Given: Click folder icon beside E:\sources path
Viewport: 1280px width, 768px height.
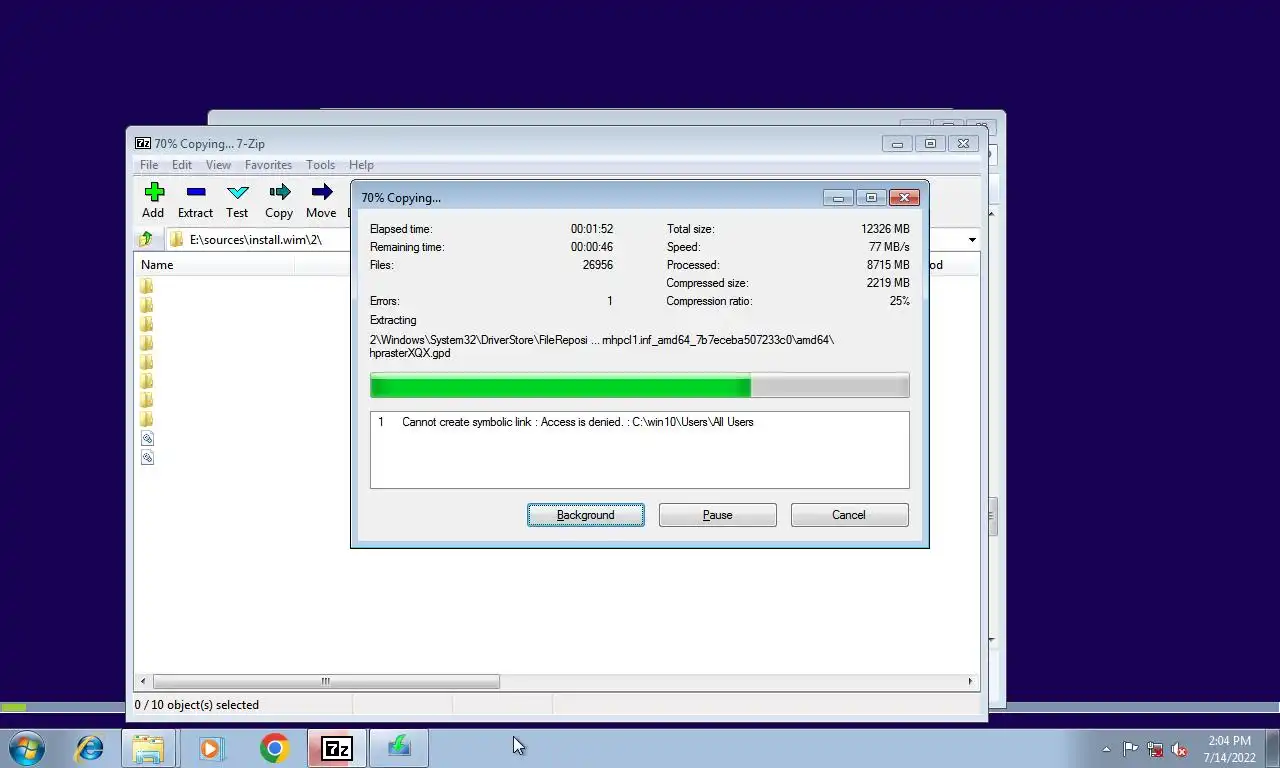Looking at the screenshot, I should click(177, 239).
